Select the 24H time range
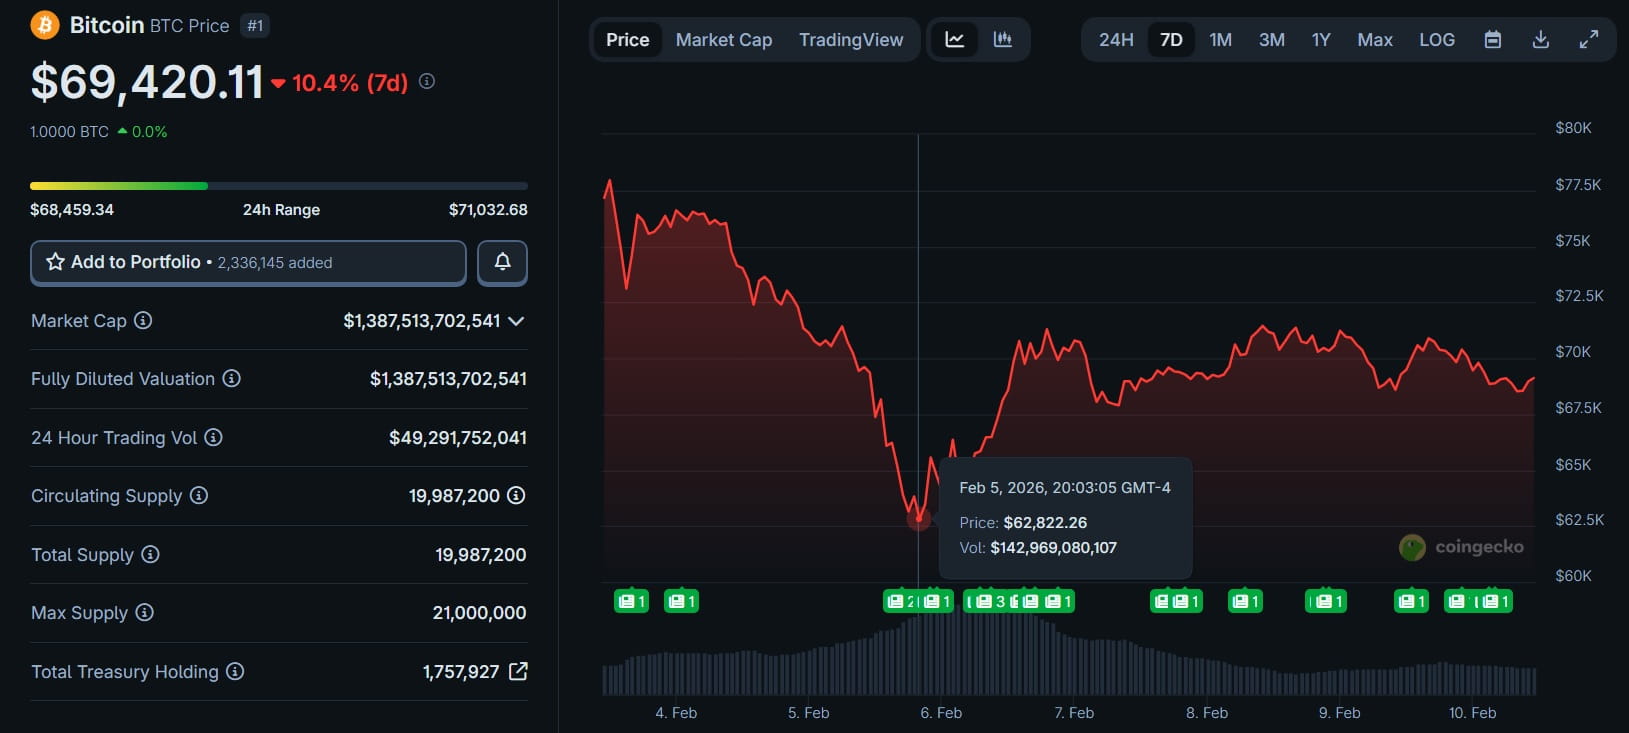 pos(1116,40)
